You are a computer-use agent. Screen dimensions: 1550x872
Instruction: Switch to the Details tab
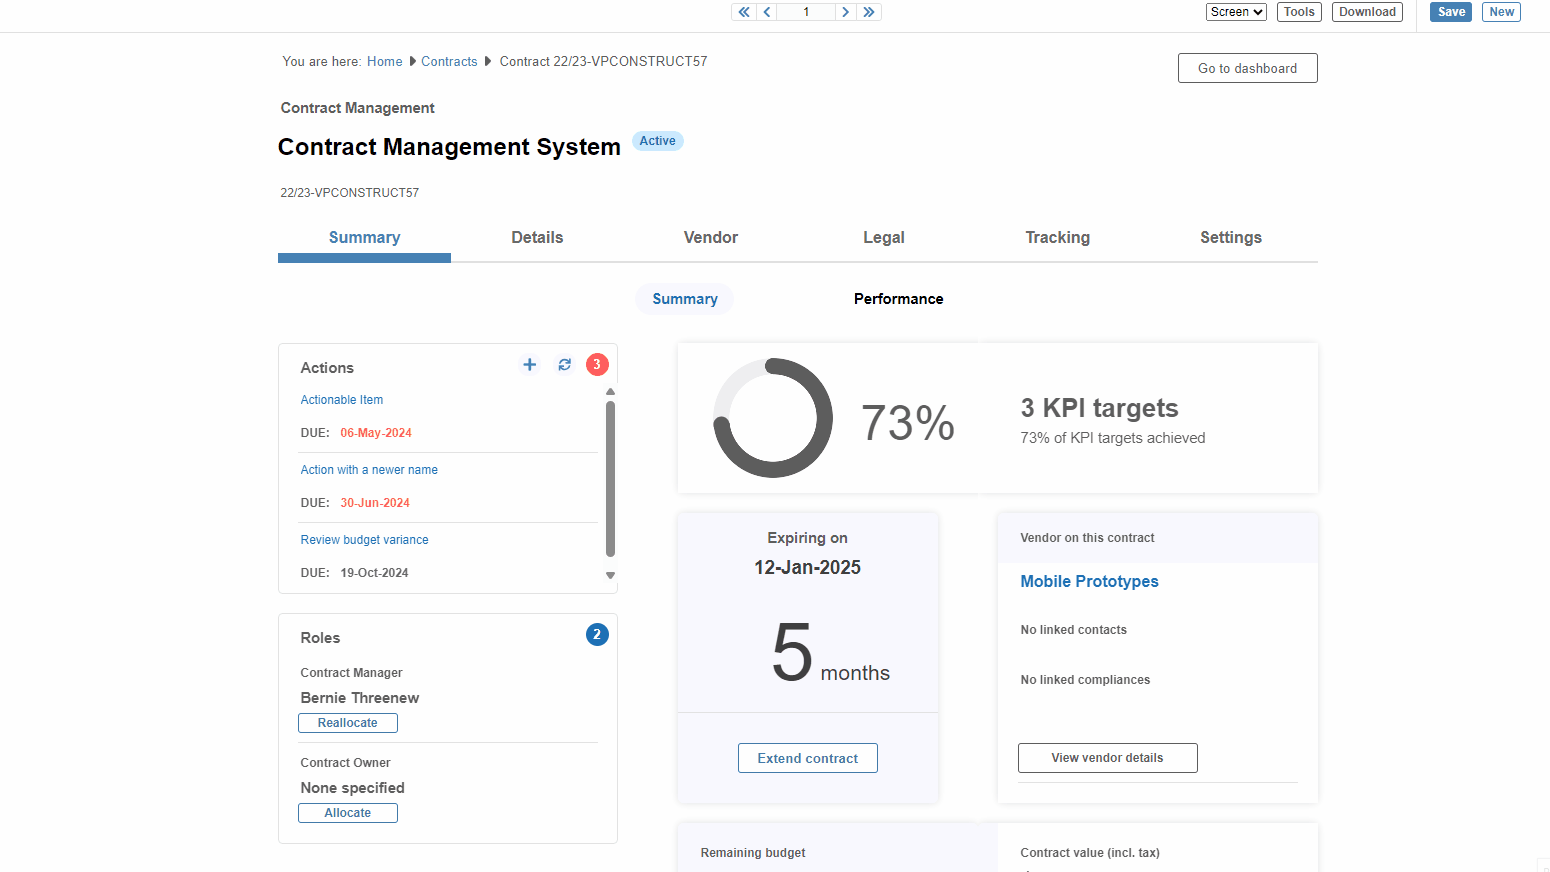pos(537,237)
